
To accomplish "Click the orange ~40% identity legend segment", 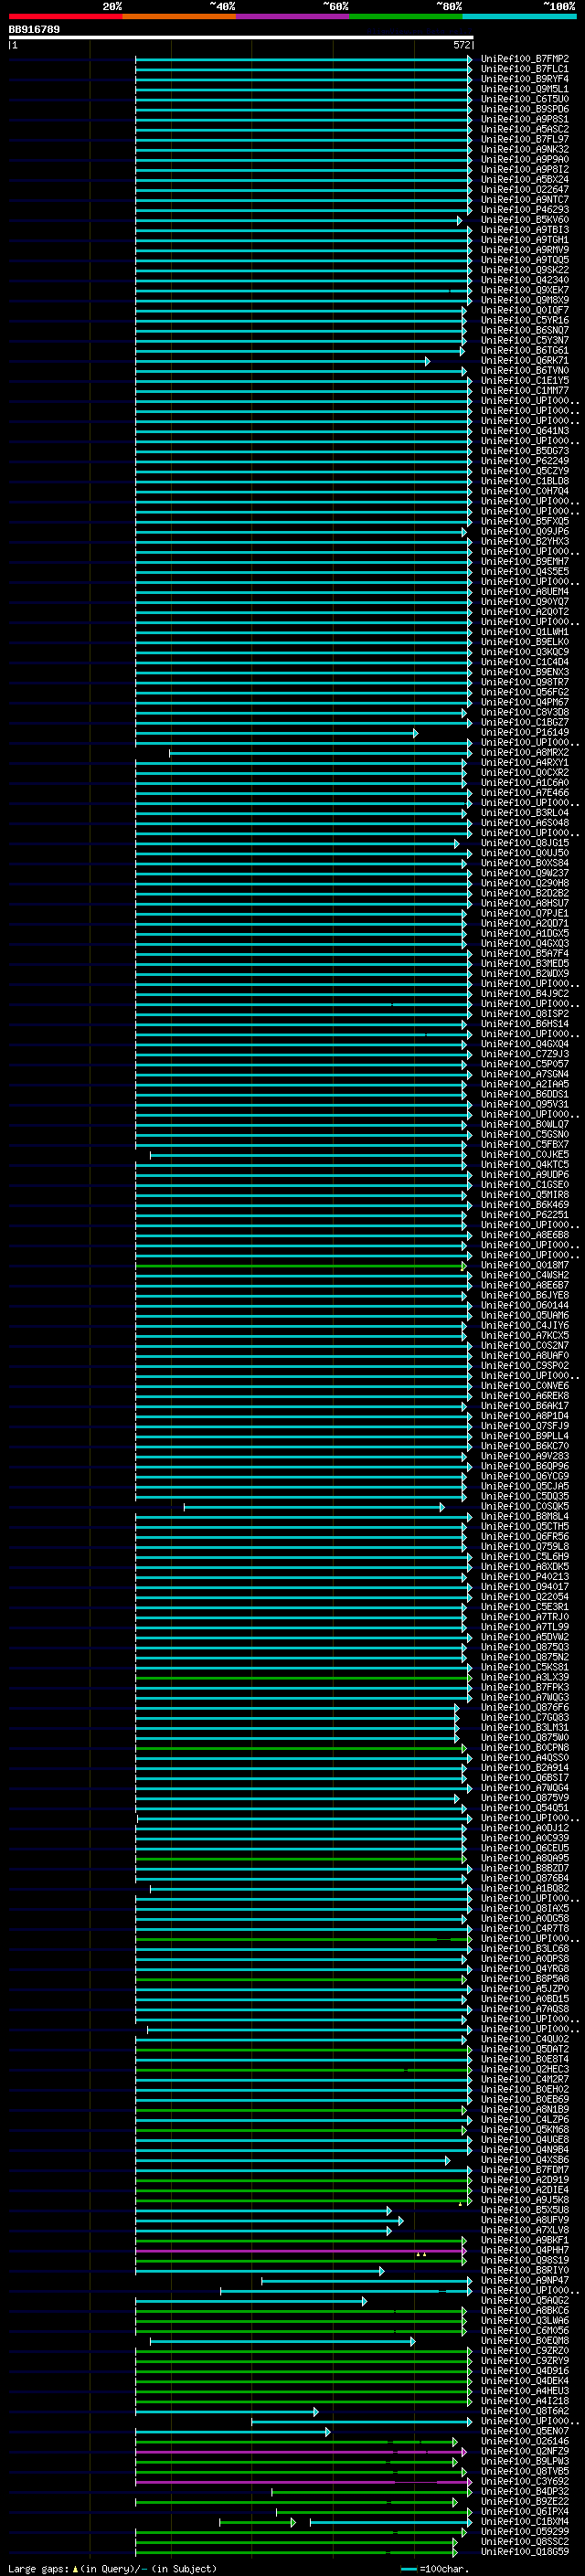I will point(179,16).
